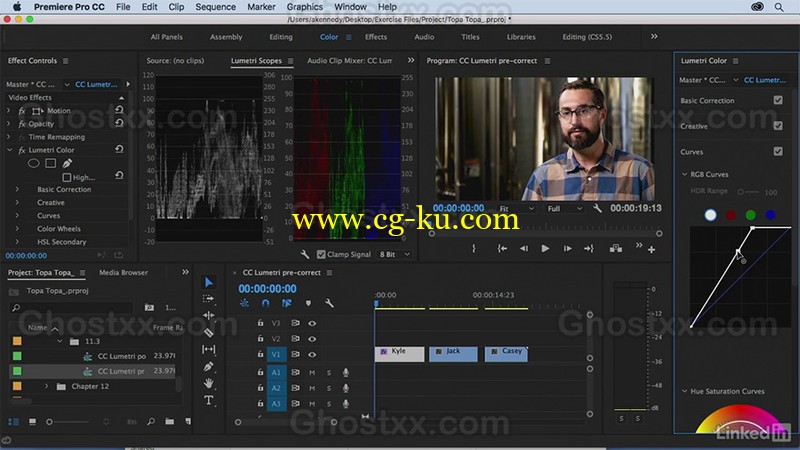
Task: Go to In point
Action: (x=502, y=248)
